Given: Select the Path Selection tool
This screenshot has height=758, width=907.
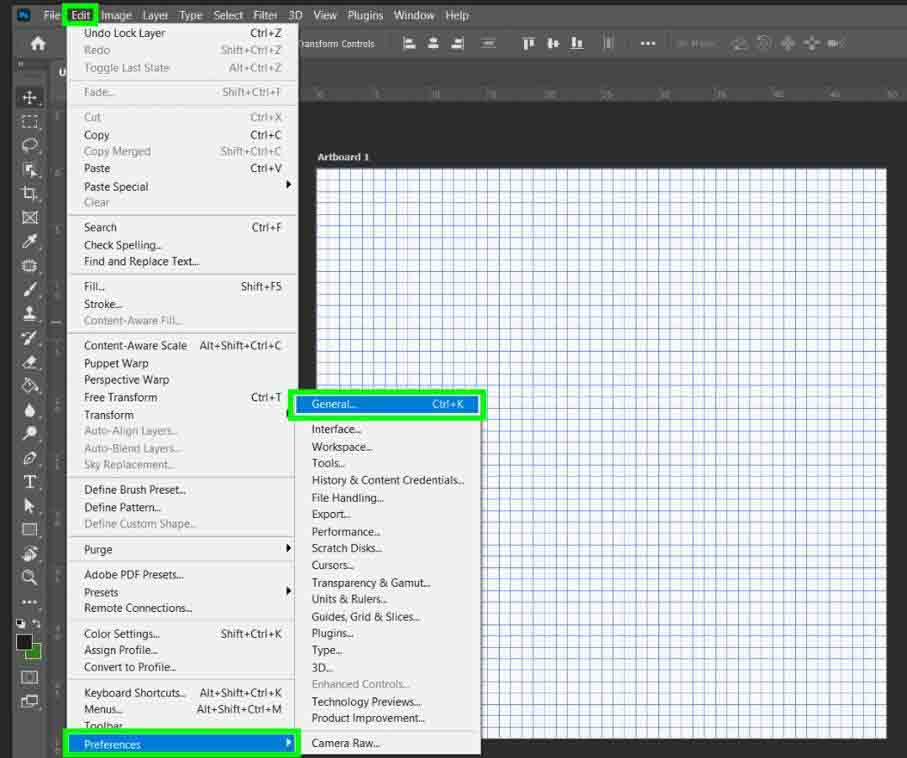Looking at the screenshot, I should pyautogui.click(x=30, y=506).
